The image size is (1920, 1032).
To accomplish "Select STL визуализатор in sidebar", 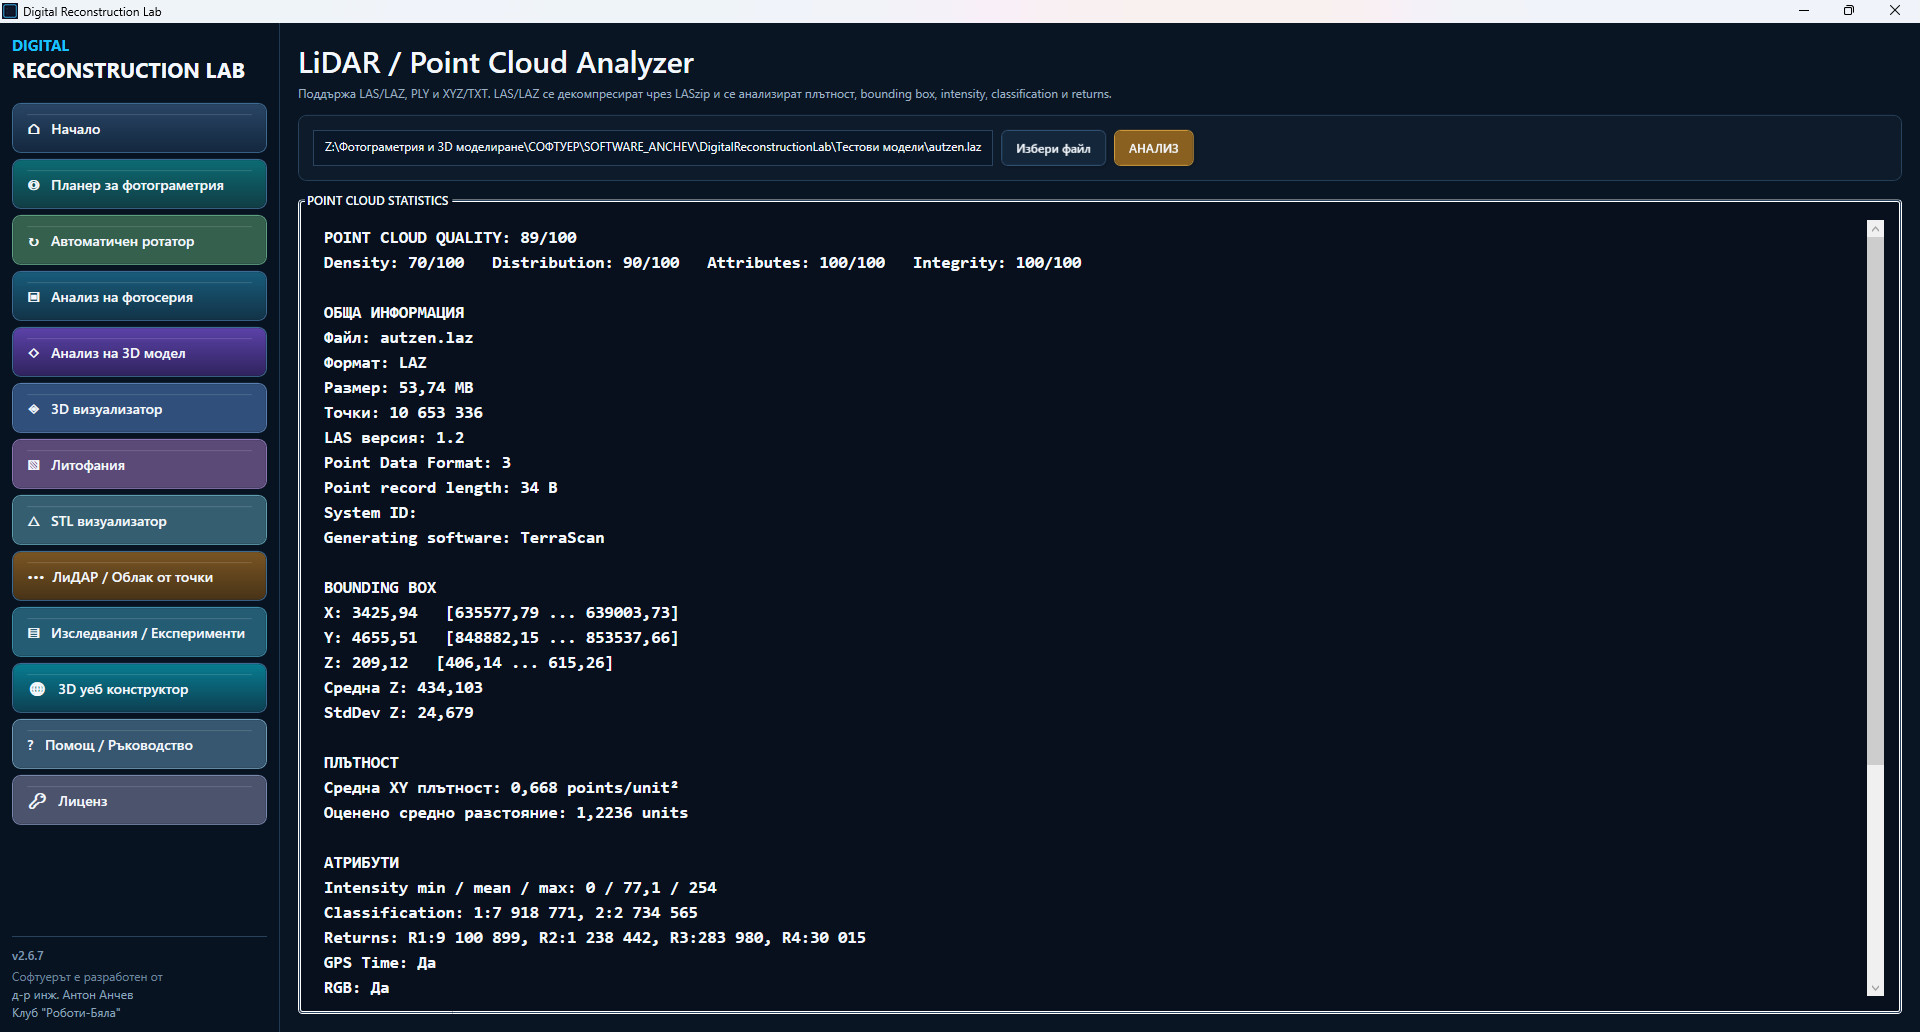I will coord(139,520).
